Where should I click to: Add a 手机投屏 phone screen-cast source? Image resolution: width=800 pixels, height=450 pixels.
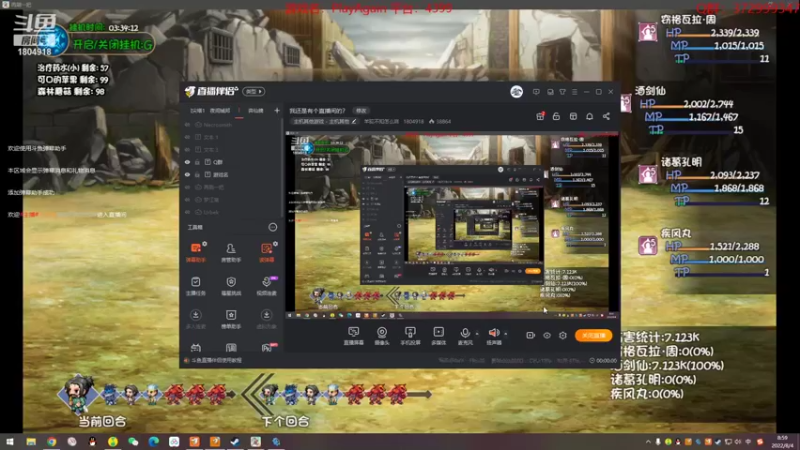coord(410,336)
